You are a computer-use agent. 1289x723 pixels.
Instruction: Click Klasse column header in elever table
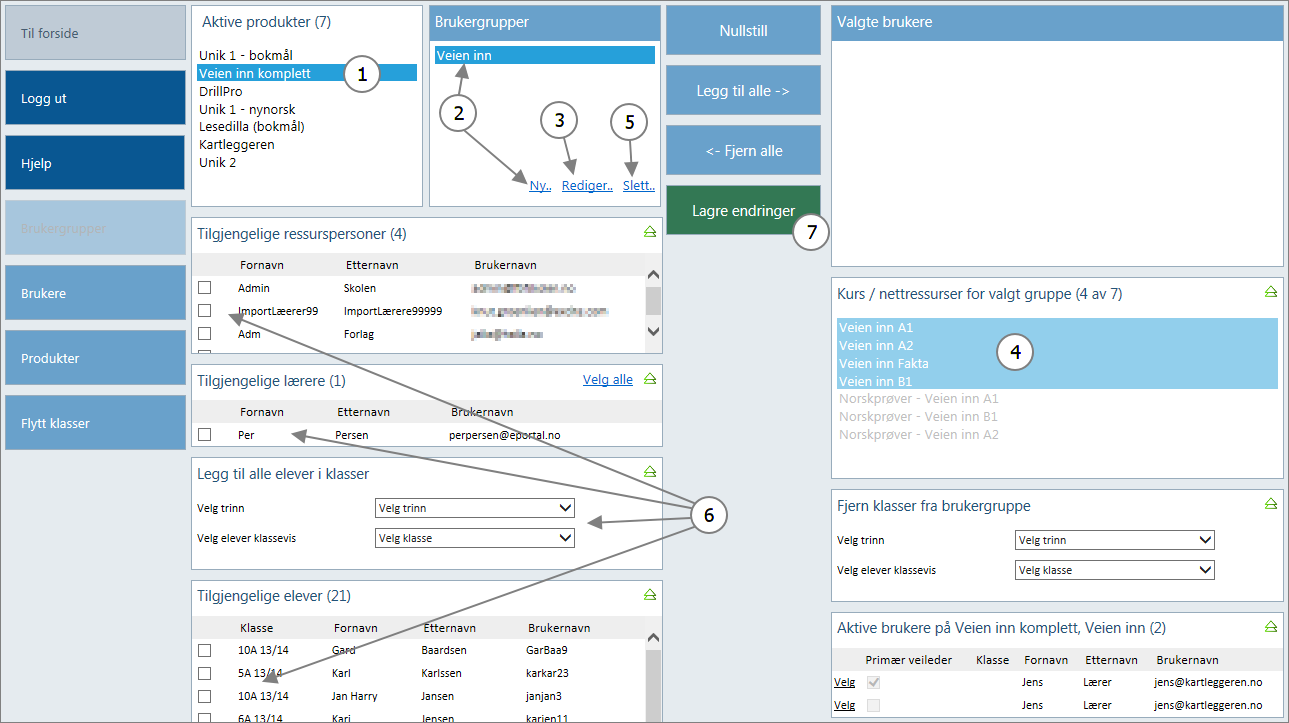[257, 628]
